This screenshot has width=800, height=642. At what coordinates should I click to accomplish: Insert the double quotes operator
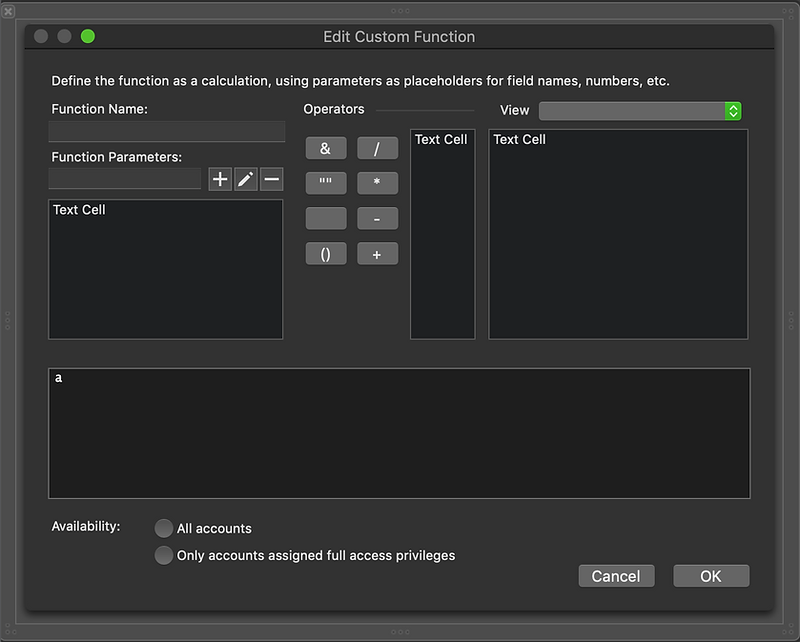point(326,183)
